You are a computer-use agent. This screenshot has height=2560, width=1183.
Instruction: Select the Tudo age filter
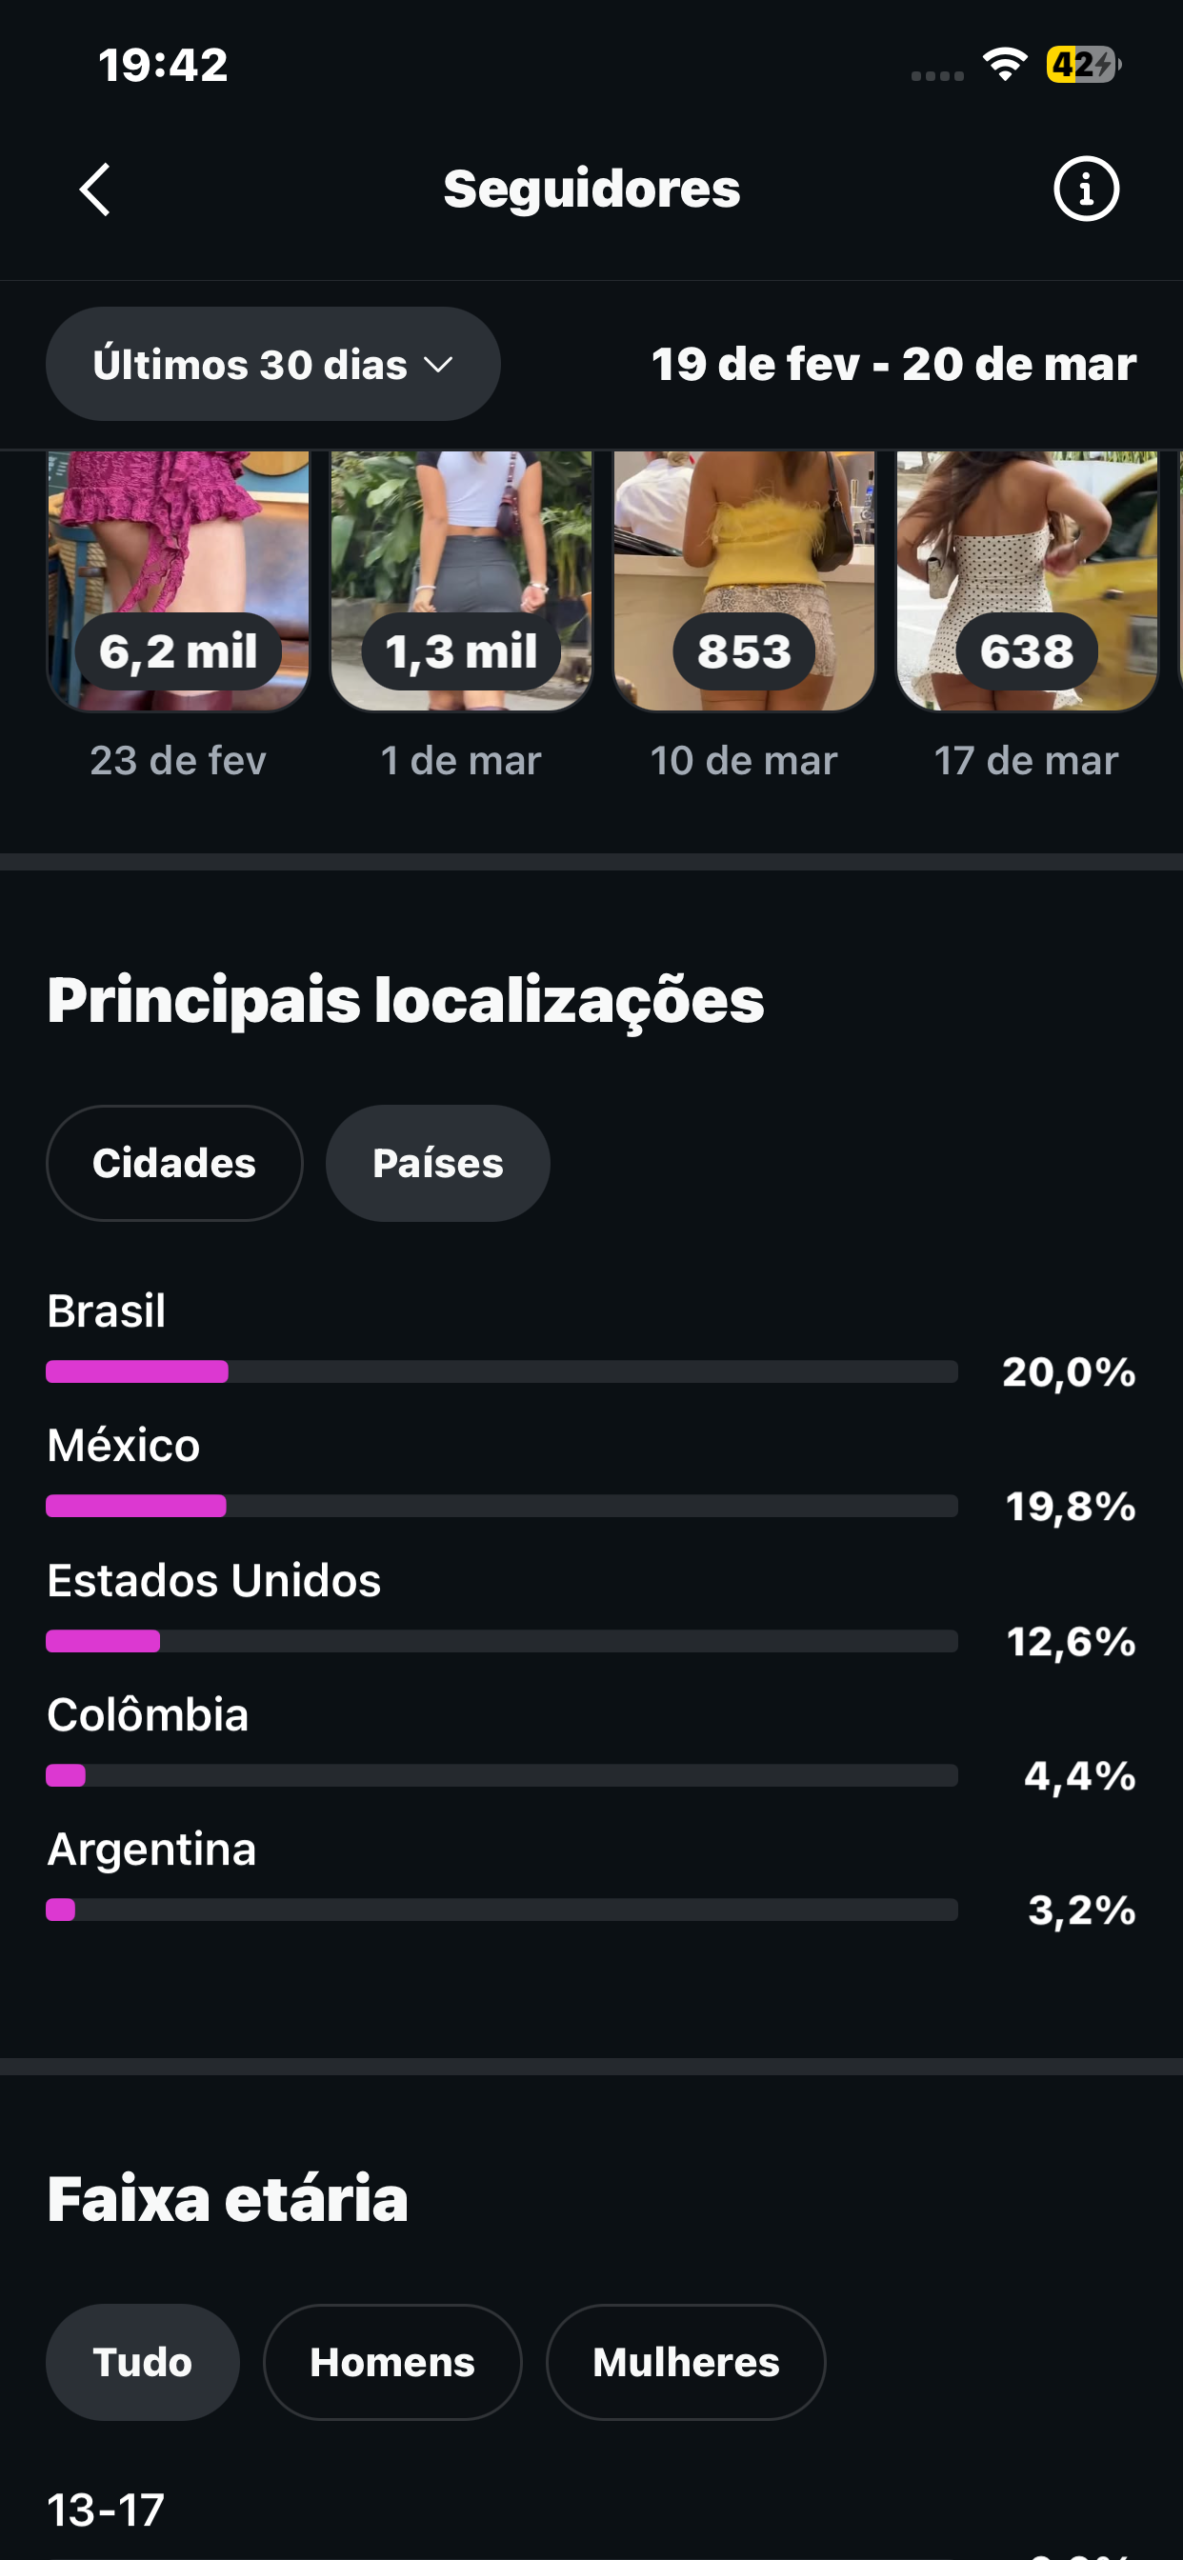coord(142,2362)
